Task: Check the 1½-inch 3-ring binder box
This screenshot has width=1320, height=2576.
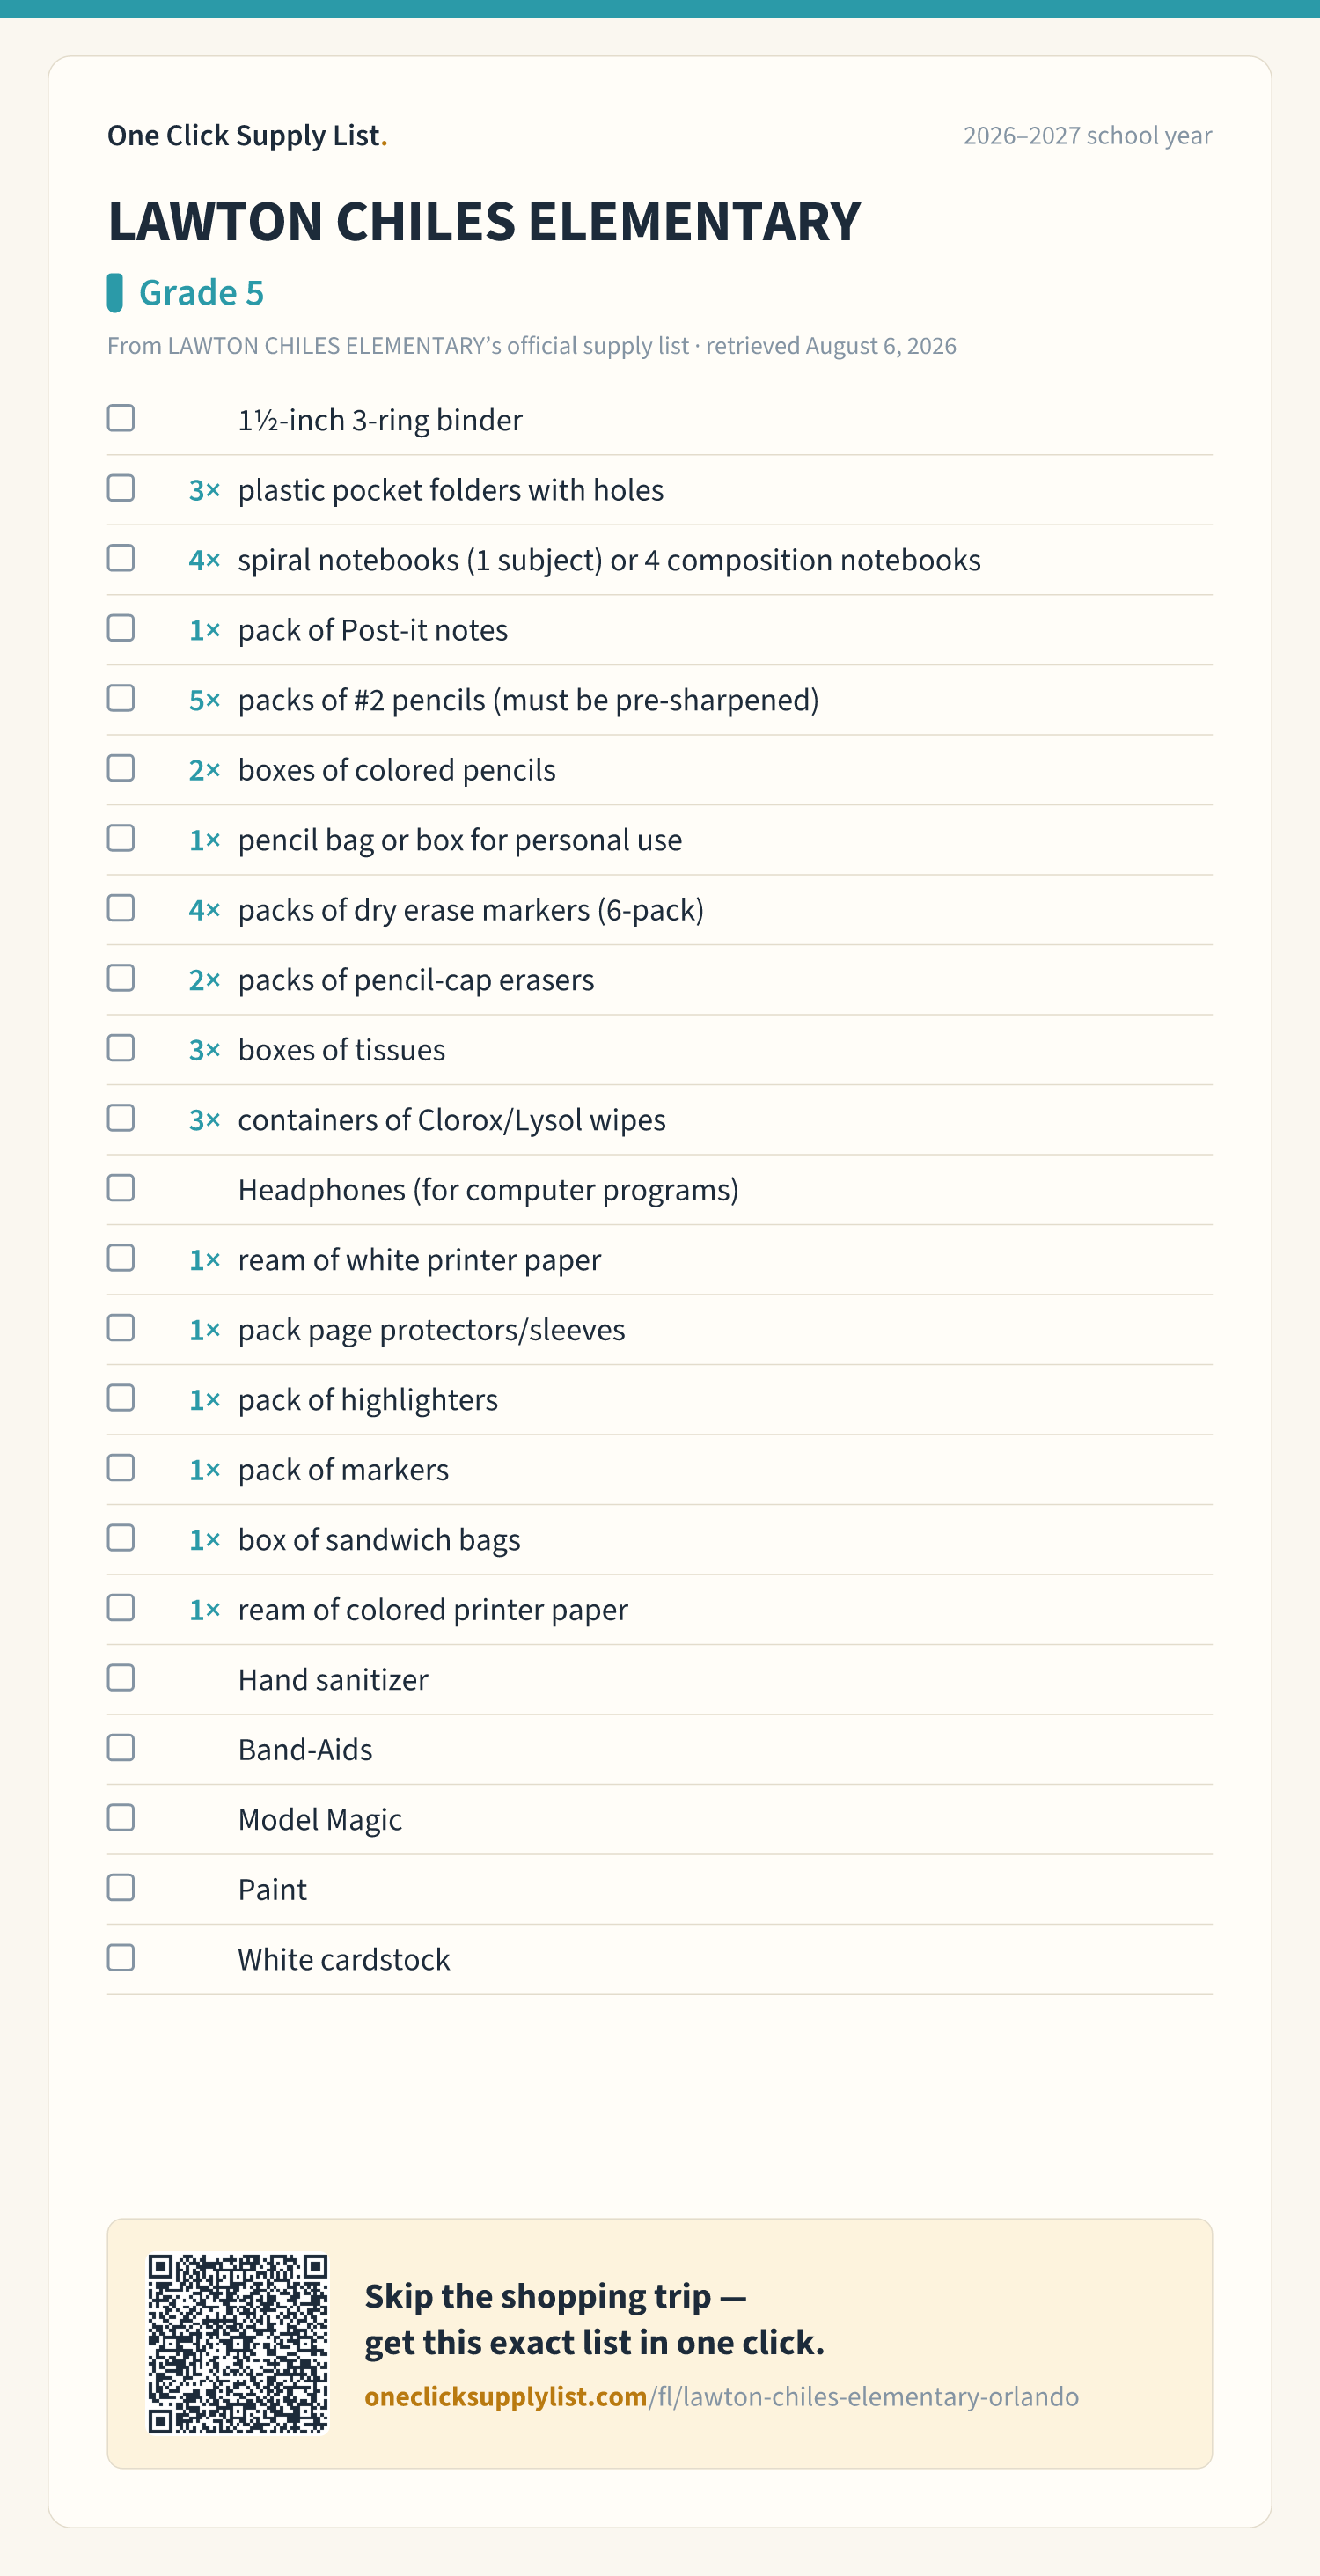Action: click(x=121, y=418)
